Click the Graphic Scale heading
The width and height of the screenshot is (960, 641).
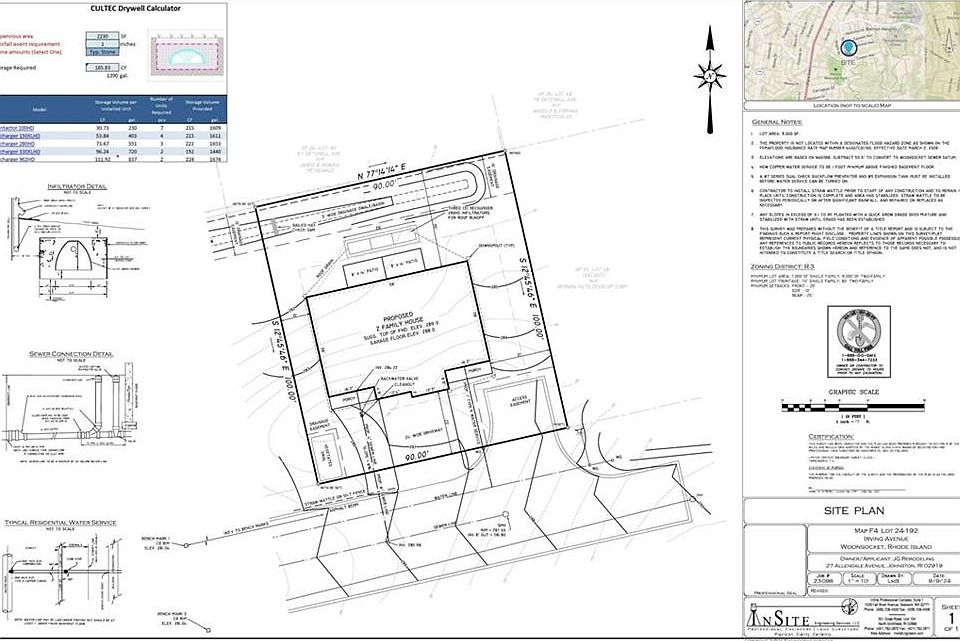tap(853, 392)
